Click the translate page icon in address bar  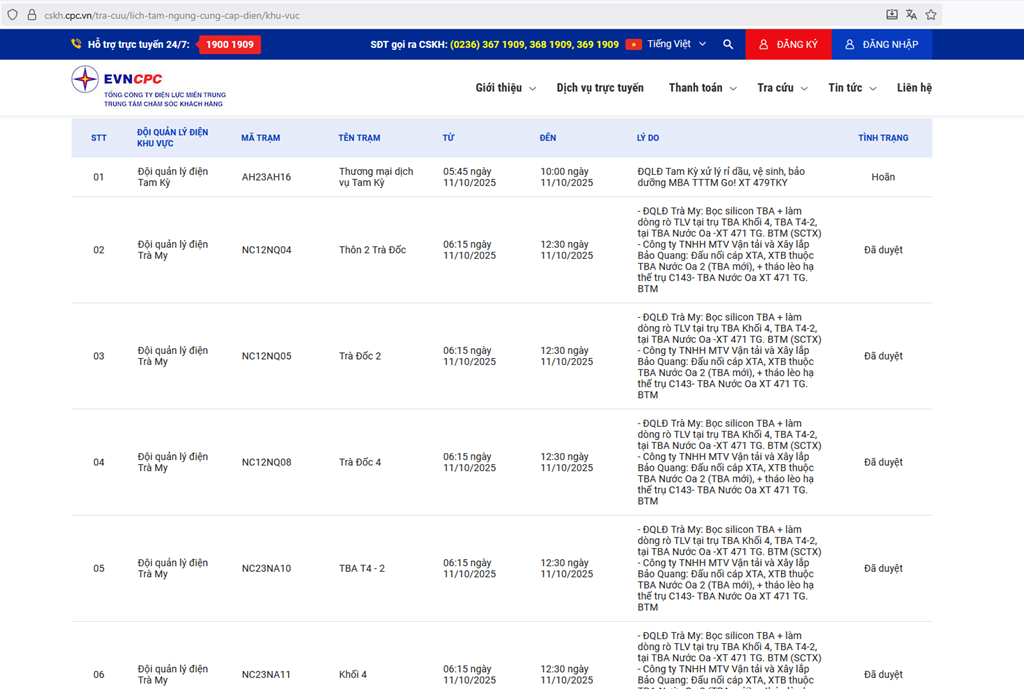tap(911, 15)
